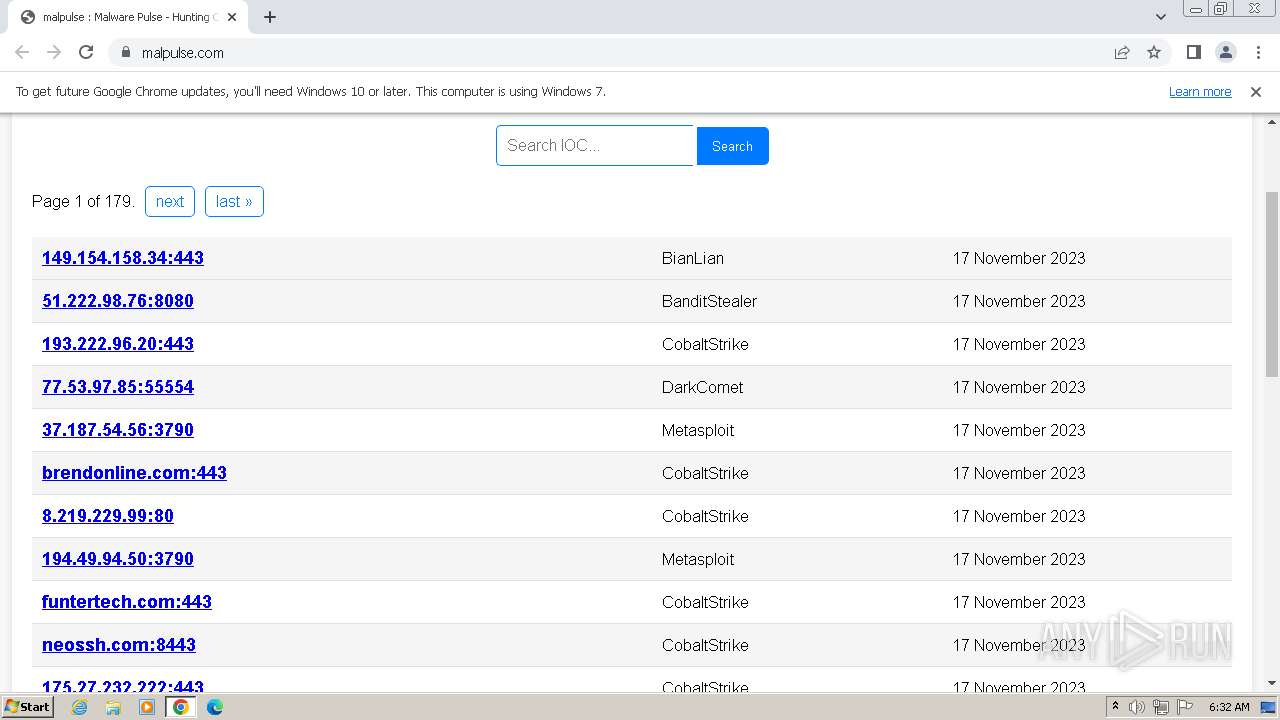This screenshot has width=1280, height=720.
Task: Open IOC brendonline.com:443
Action: [x=134, y=473]
